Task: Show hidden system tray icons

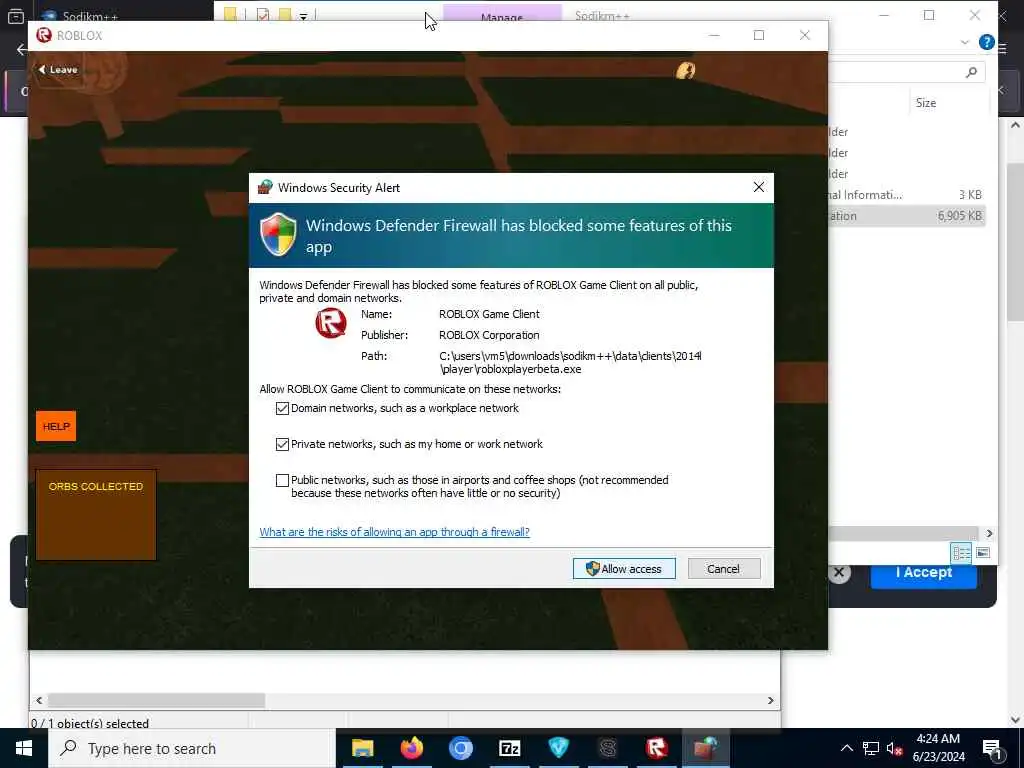Action: pos(846,748)
